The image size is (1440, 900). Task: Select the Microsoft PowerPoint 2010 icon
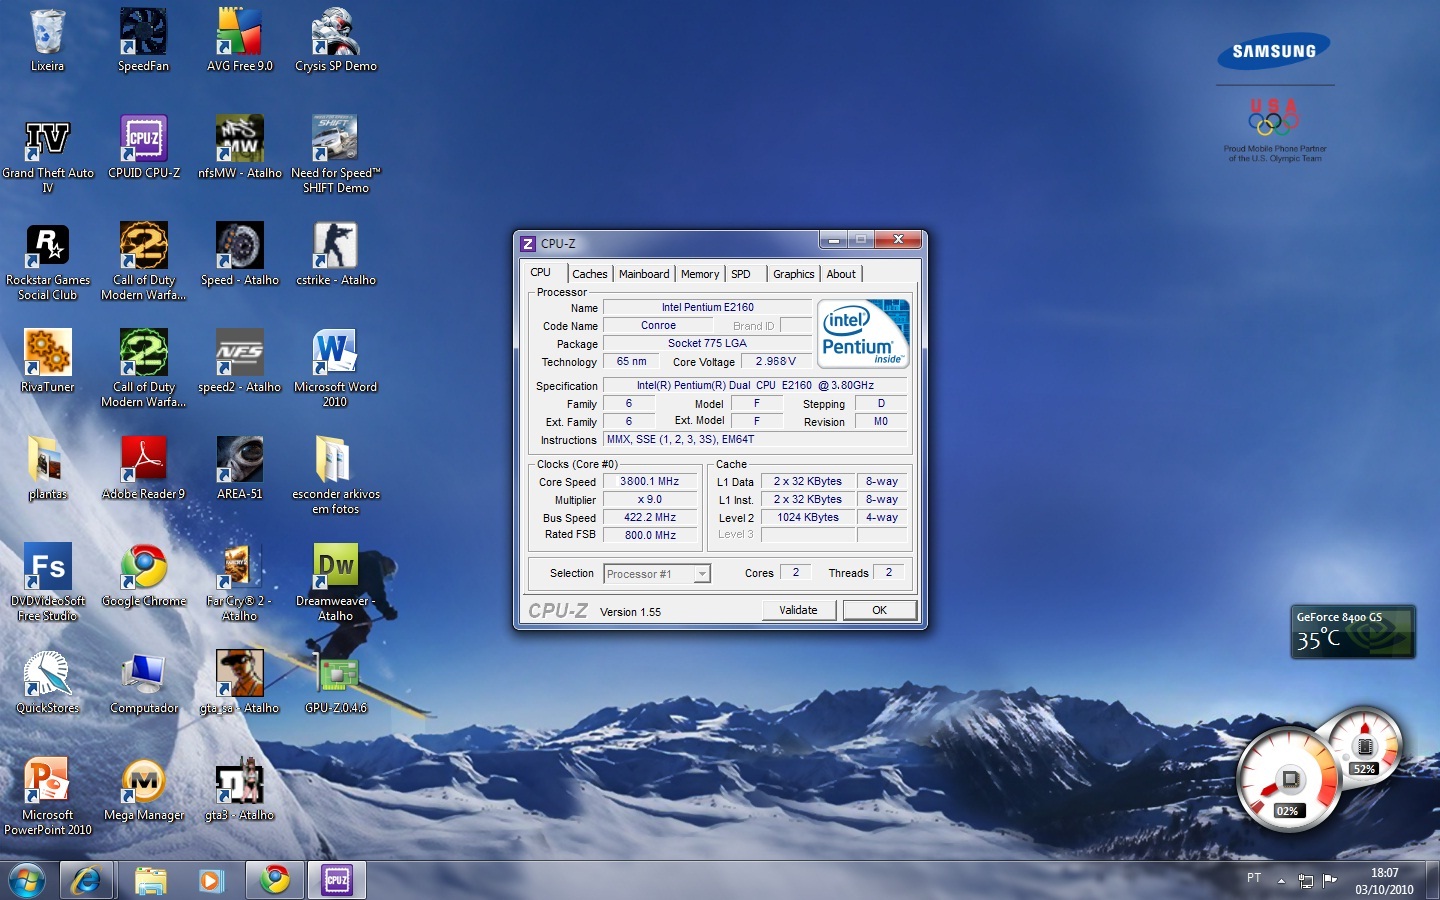pos(47,796)
